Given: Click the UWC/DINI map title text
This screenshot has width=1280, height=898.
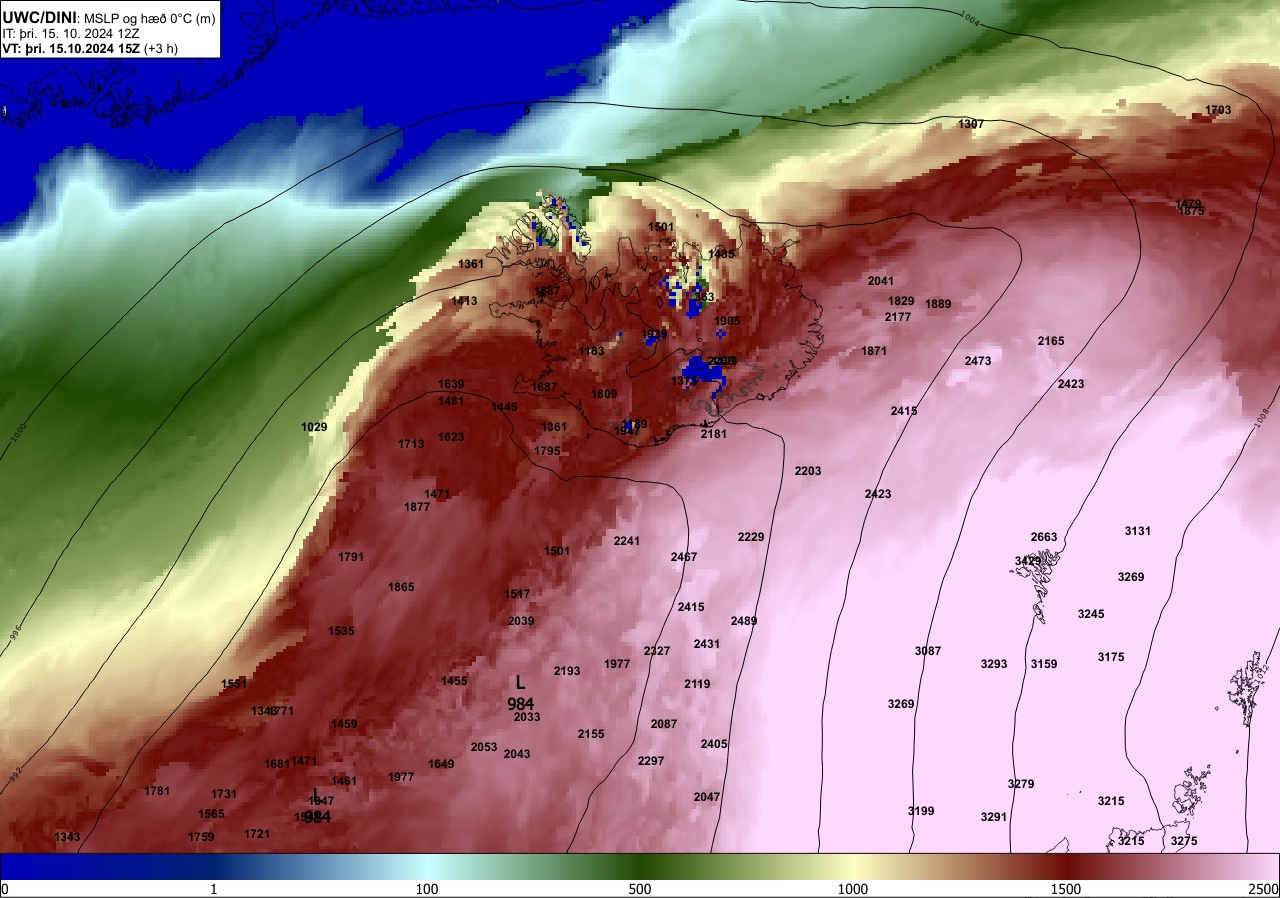Looking at the screenshot, I should coord(39,17).
